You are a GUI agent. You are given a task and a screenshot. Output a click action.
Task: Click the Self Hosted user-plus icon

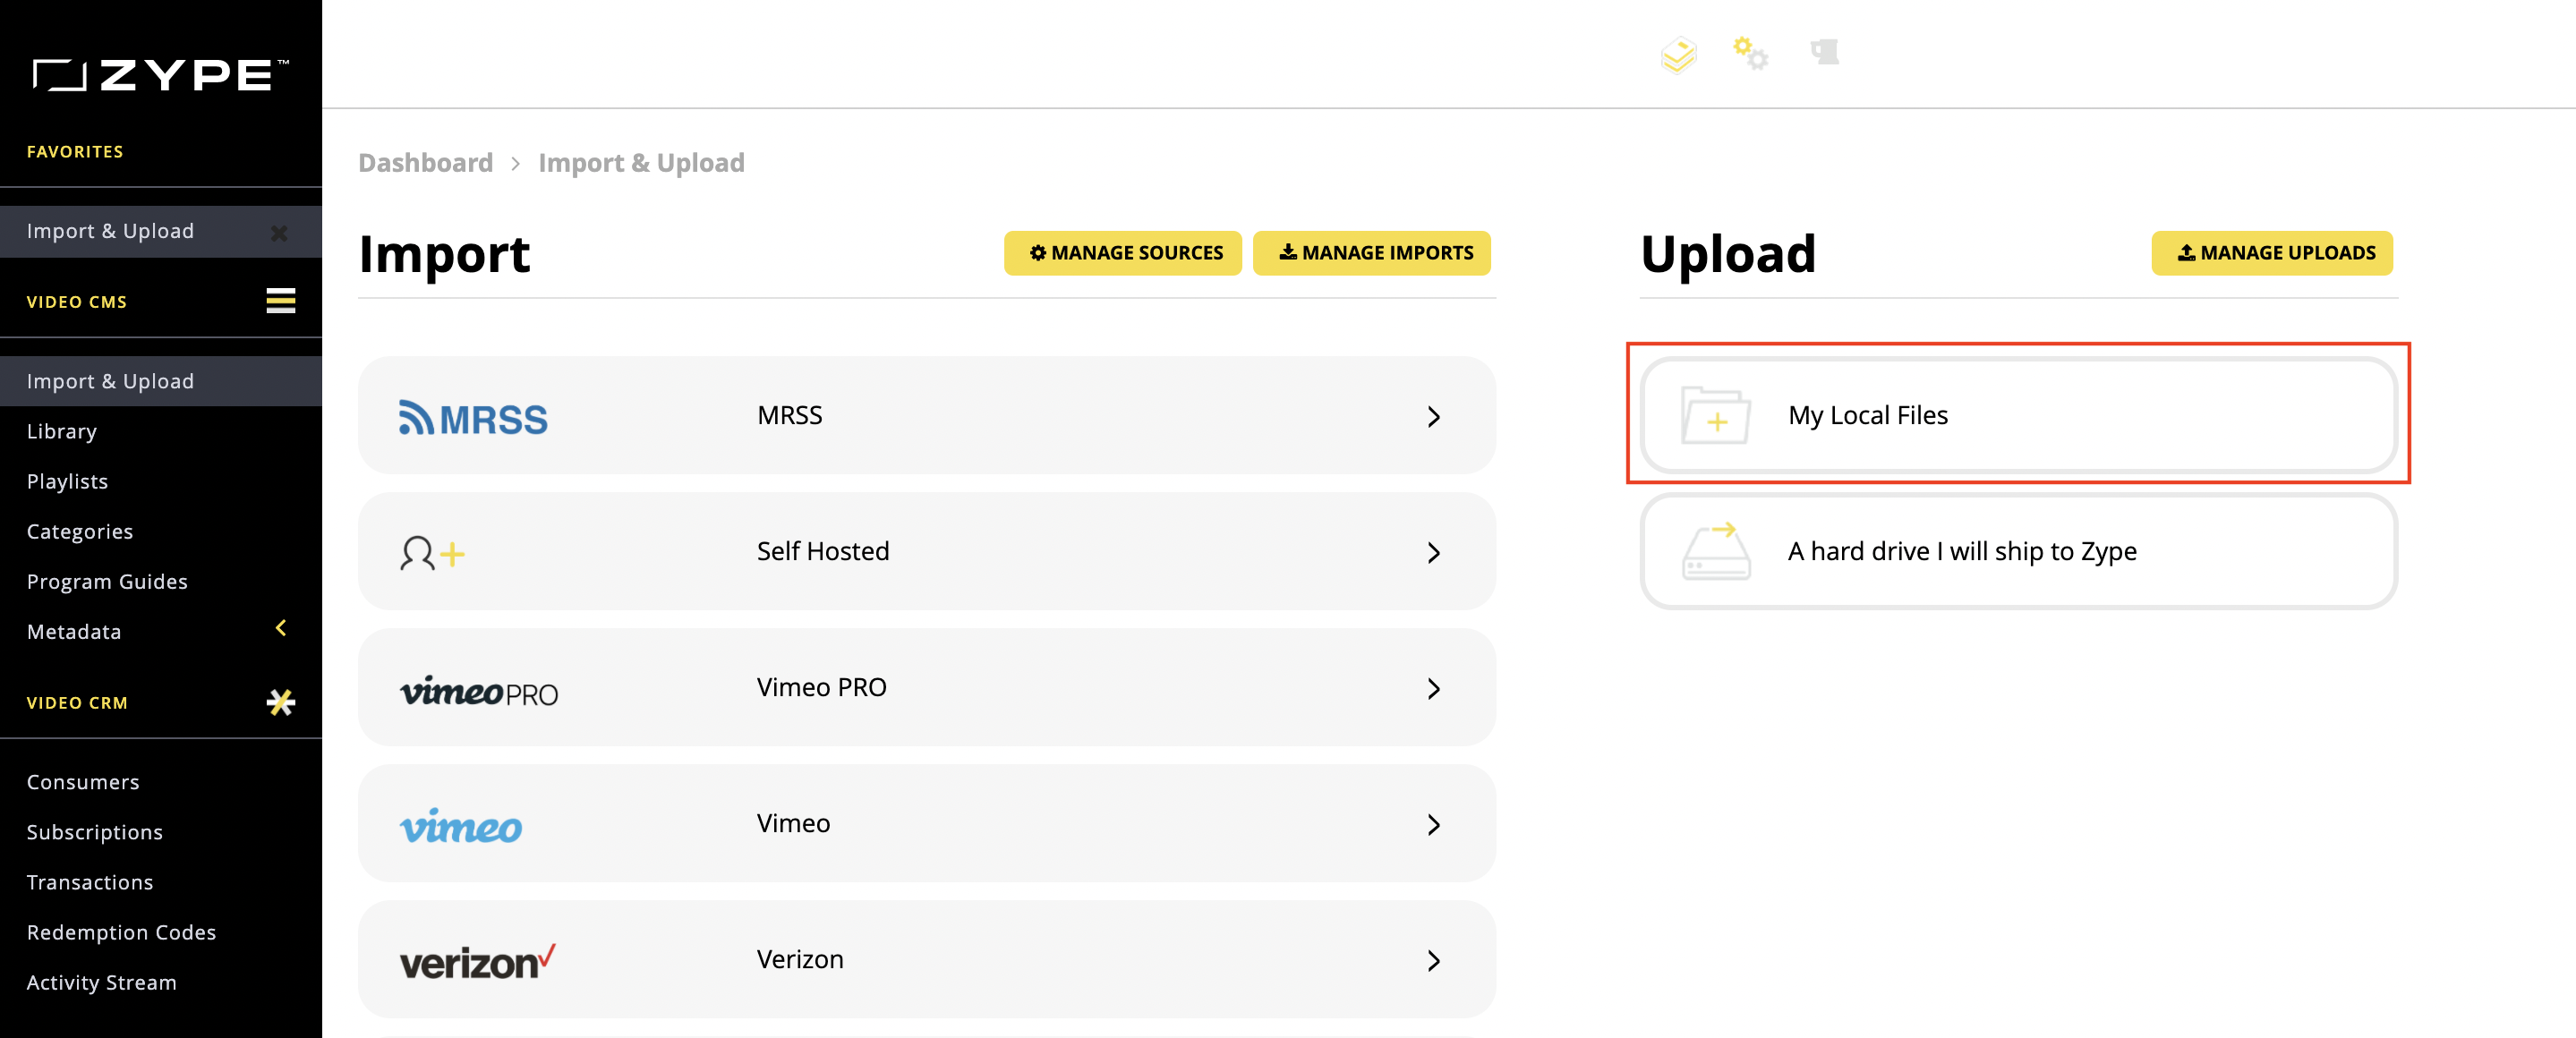pos(432,553)
